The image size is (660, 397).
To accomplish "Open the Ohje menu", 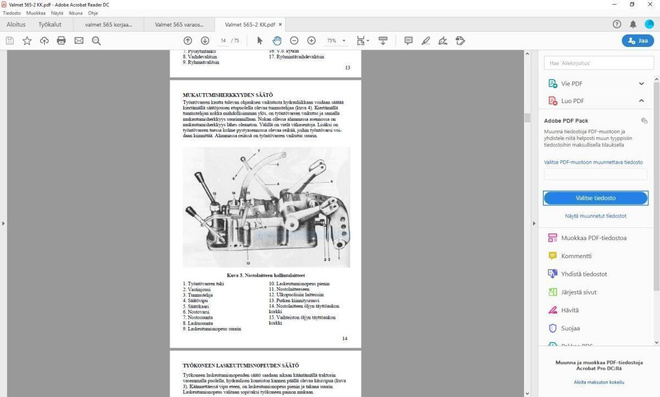I will [x=93, y=13].
